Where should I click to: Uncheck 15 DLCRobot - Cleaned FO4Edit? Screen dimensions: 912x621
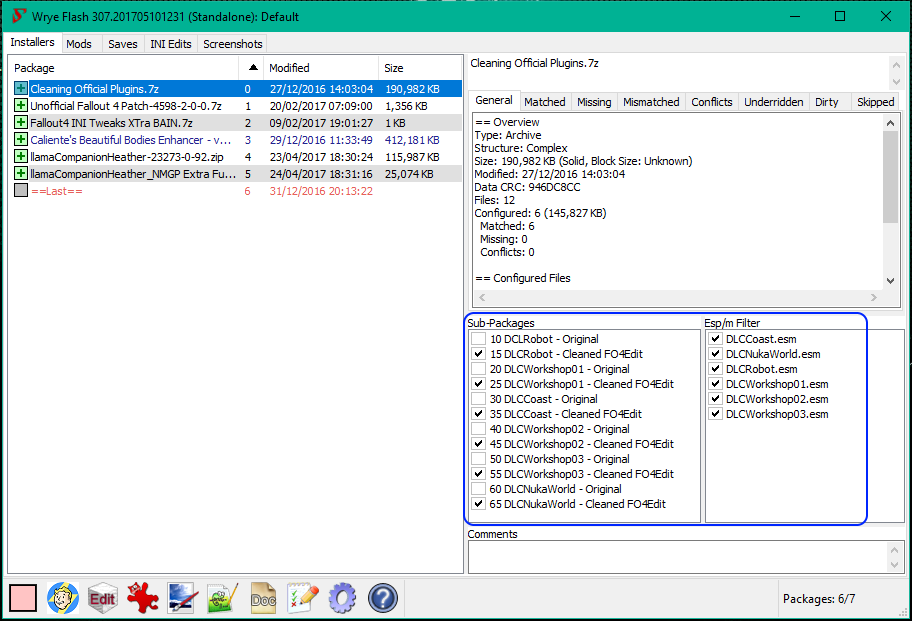click(478, 354)
